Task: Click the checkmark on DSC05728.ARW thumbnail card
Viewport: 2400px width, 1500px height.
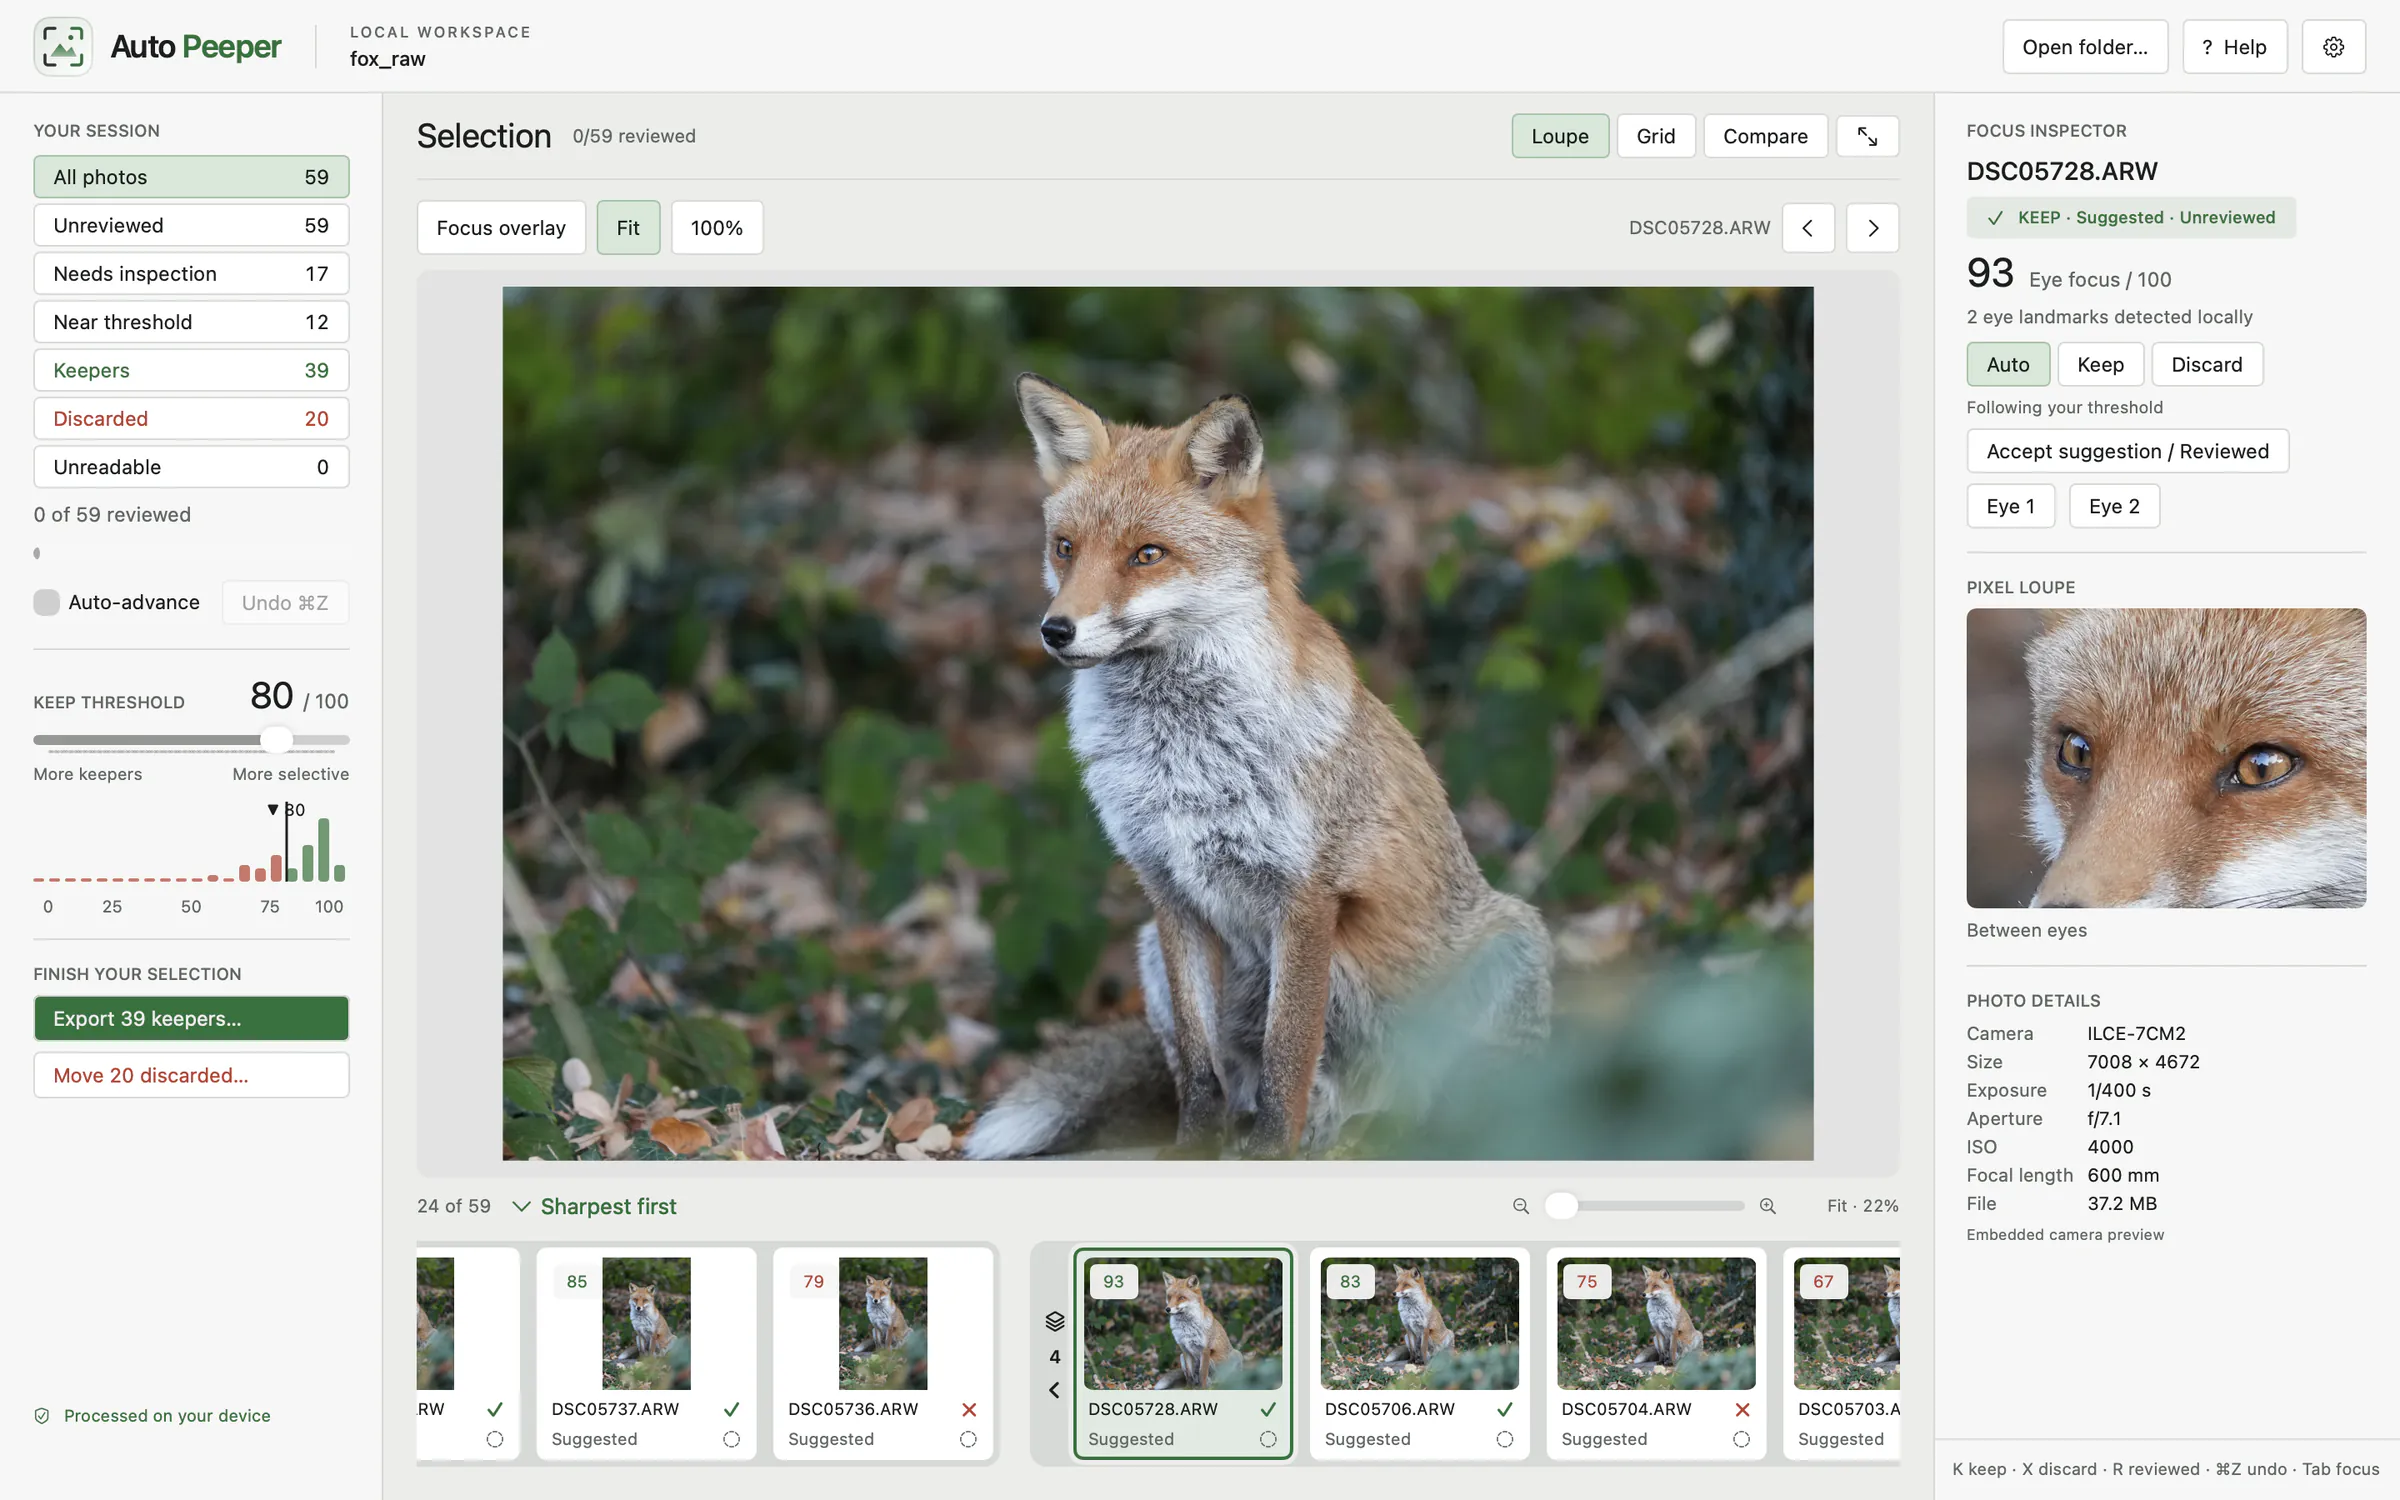Action: (1268, 1409)
